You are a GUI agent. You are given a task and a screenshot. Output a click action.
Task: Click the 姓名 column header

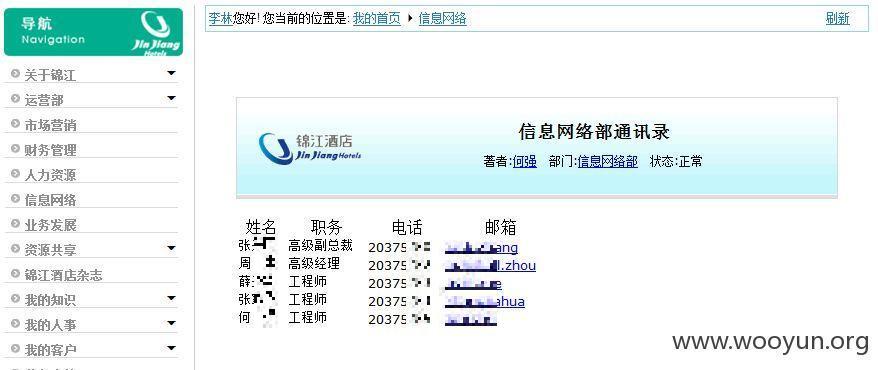click(261, 227)
